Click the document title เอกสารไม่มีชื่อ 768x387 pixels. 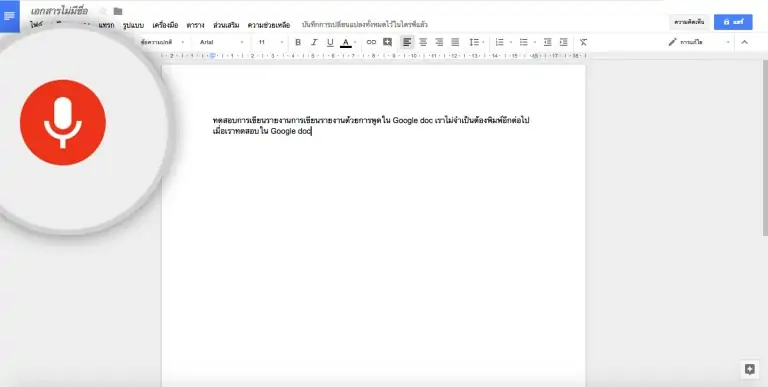tap(59, 11)
